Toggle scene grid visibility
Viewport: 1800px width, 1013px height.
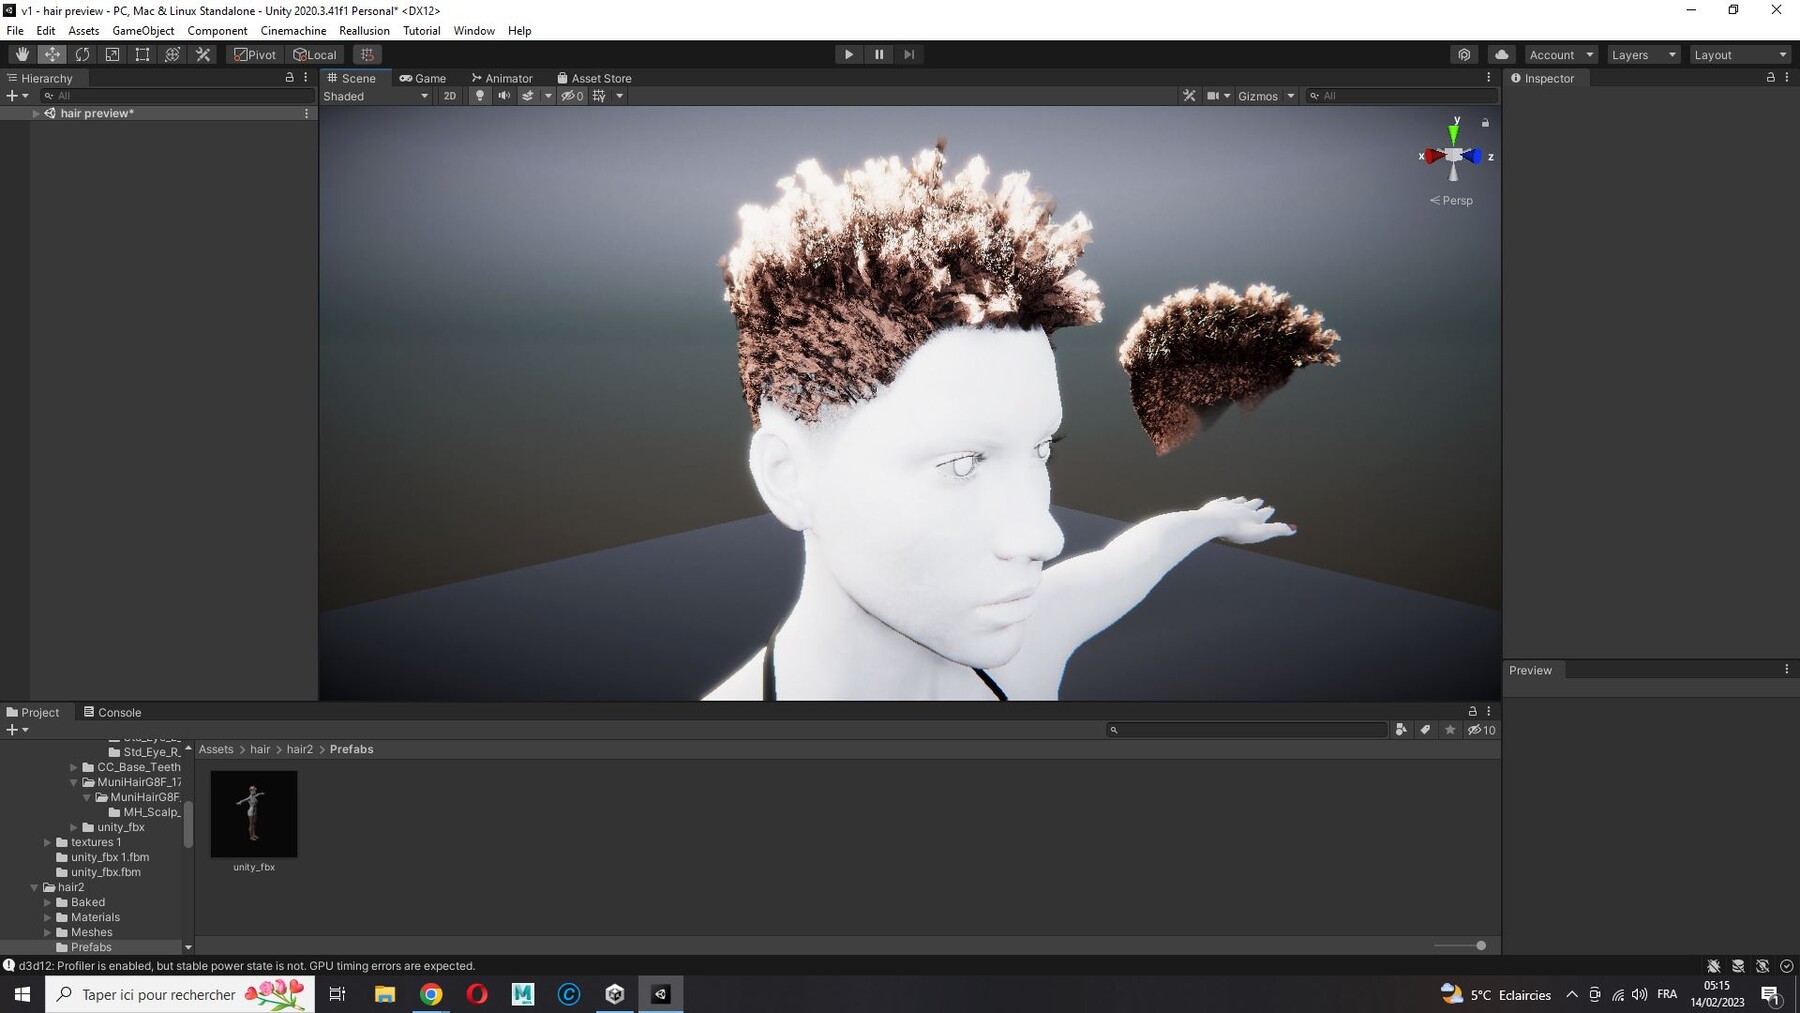(x=599, y=96)
